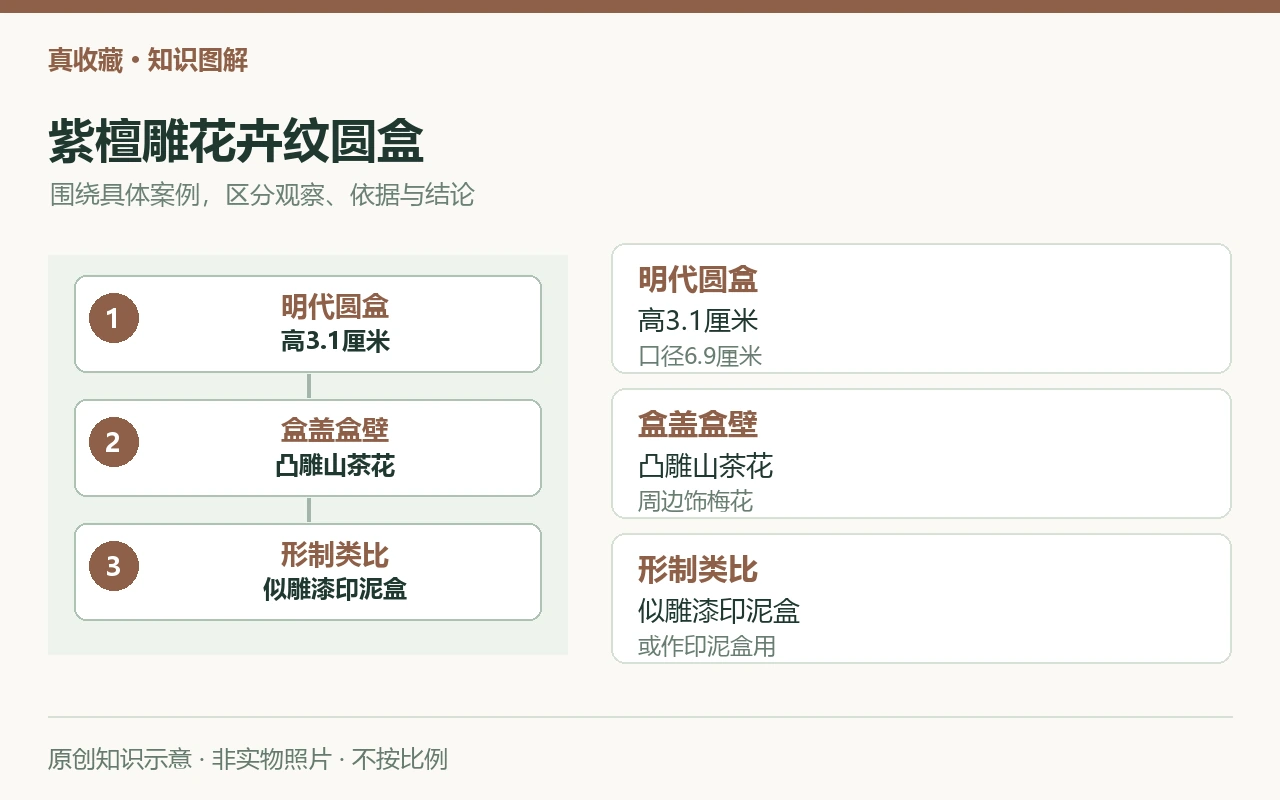Click the number 2 circle badge
The height and width of the screenshot is (800, 1280).
click(x=113, y=442)
